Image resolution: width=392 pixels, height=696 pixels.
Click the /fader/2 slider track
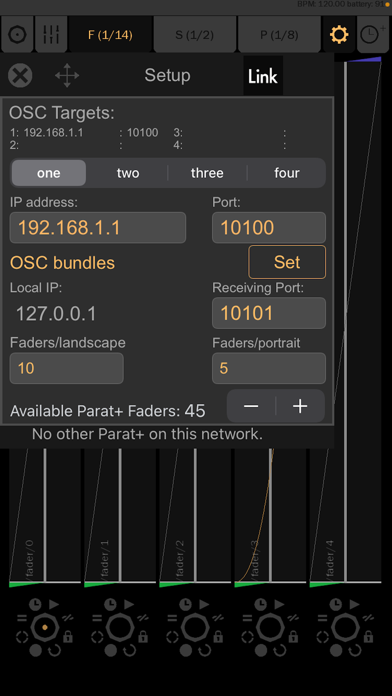click(x=195, y=515)
